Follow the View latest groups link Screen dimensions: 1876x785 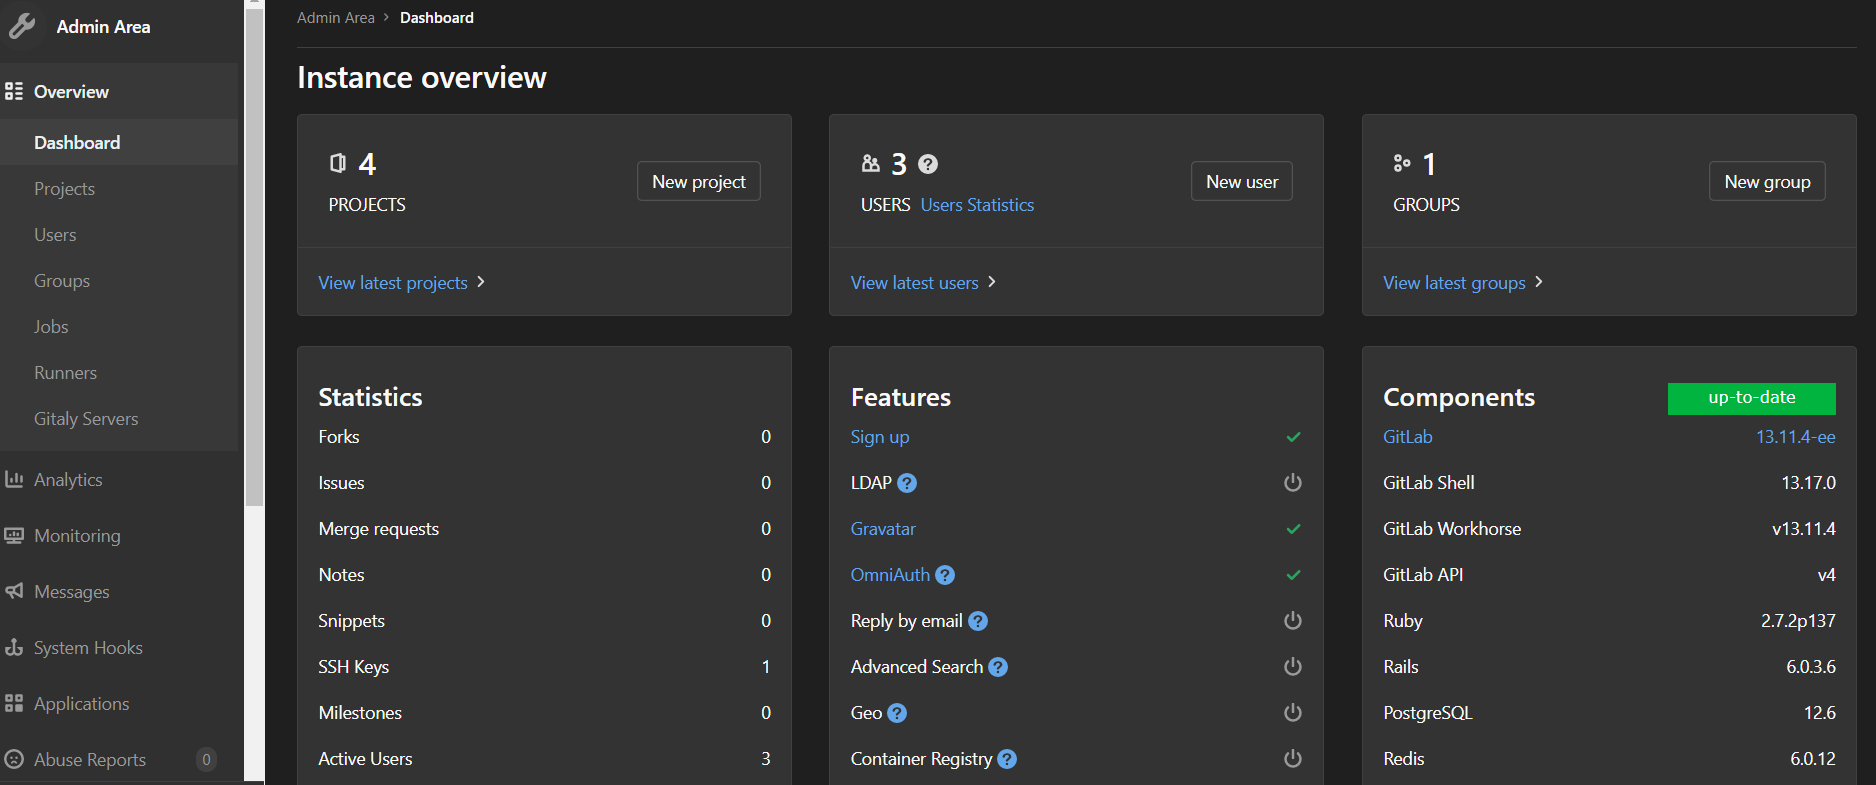1454,283
